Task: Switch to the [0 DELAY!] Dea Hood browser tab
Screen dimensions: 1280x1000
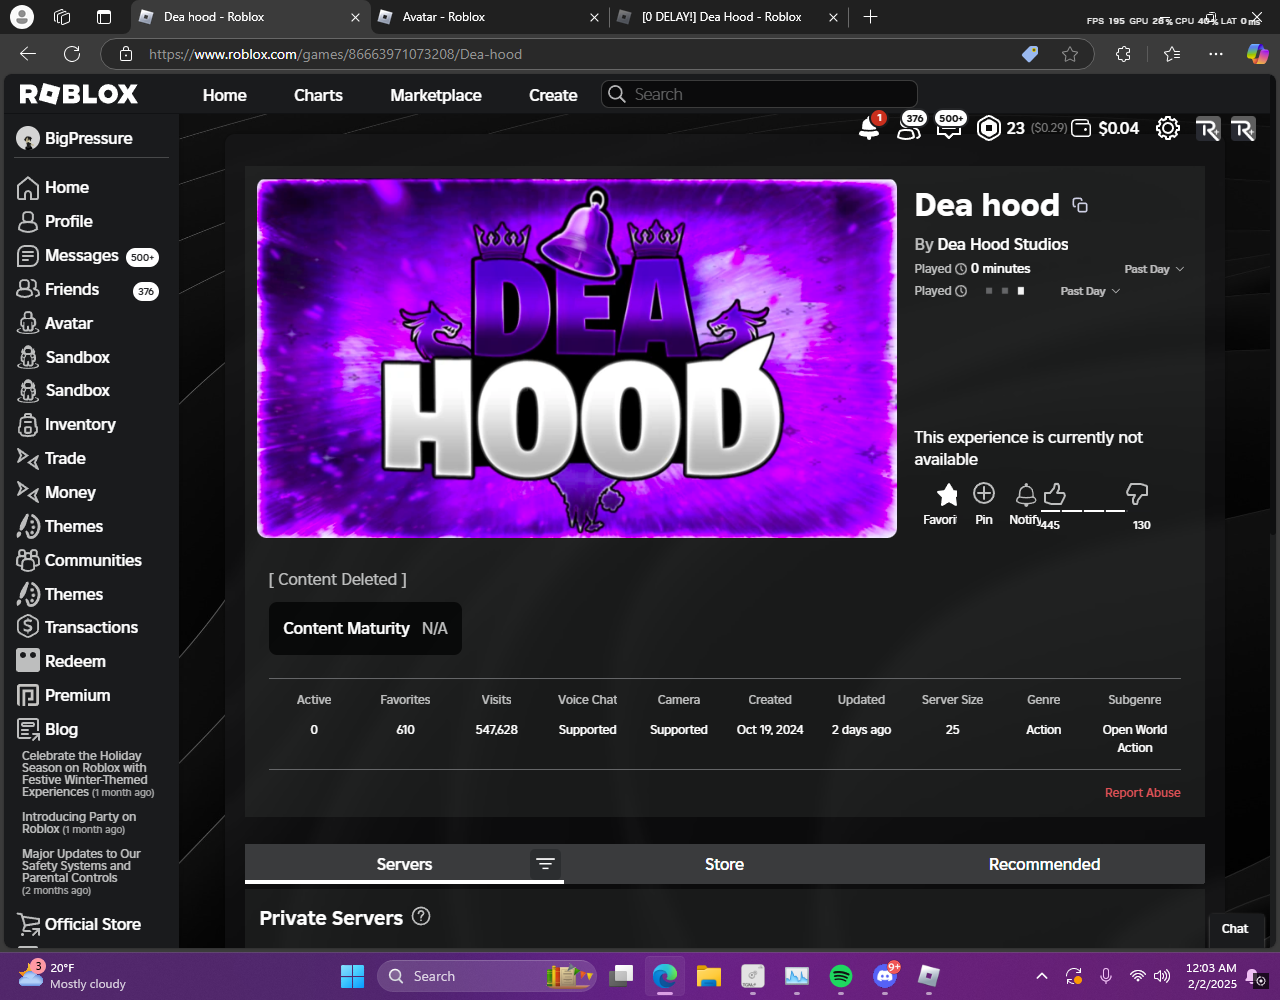Action: tap(726, 17)
